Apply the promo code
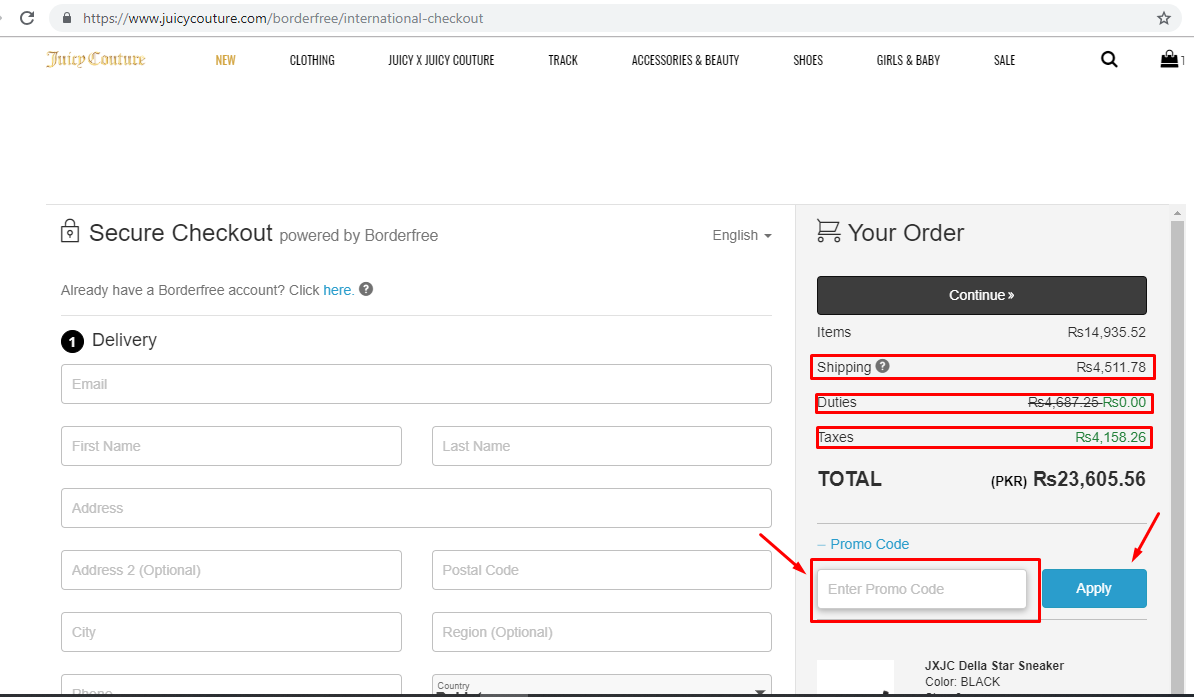The height and width of the screenshot is (697, 1194). coord(1094,589)
